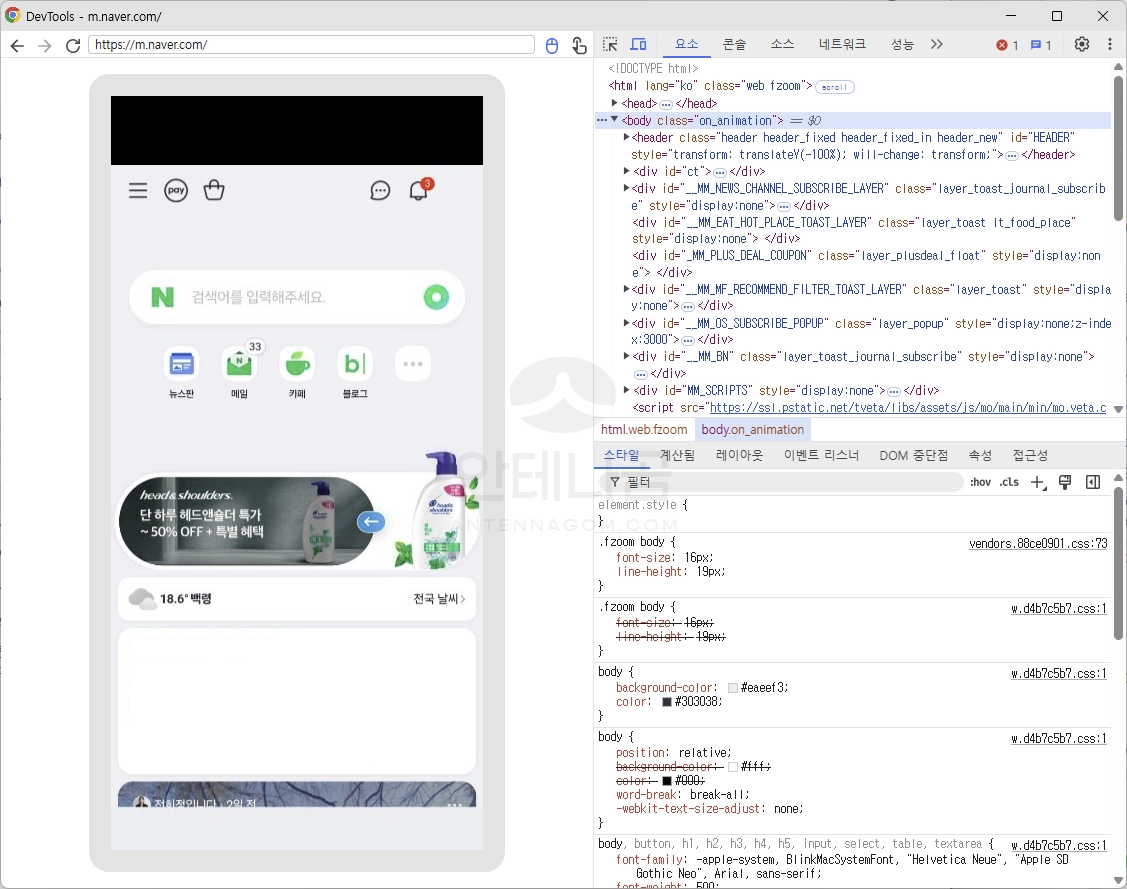The image size is (1127, 889).
Task: Expand the MF_RECOMMEND_FILTER_TOAST_LAYER div
Action: 626,289
